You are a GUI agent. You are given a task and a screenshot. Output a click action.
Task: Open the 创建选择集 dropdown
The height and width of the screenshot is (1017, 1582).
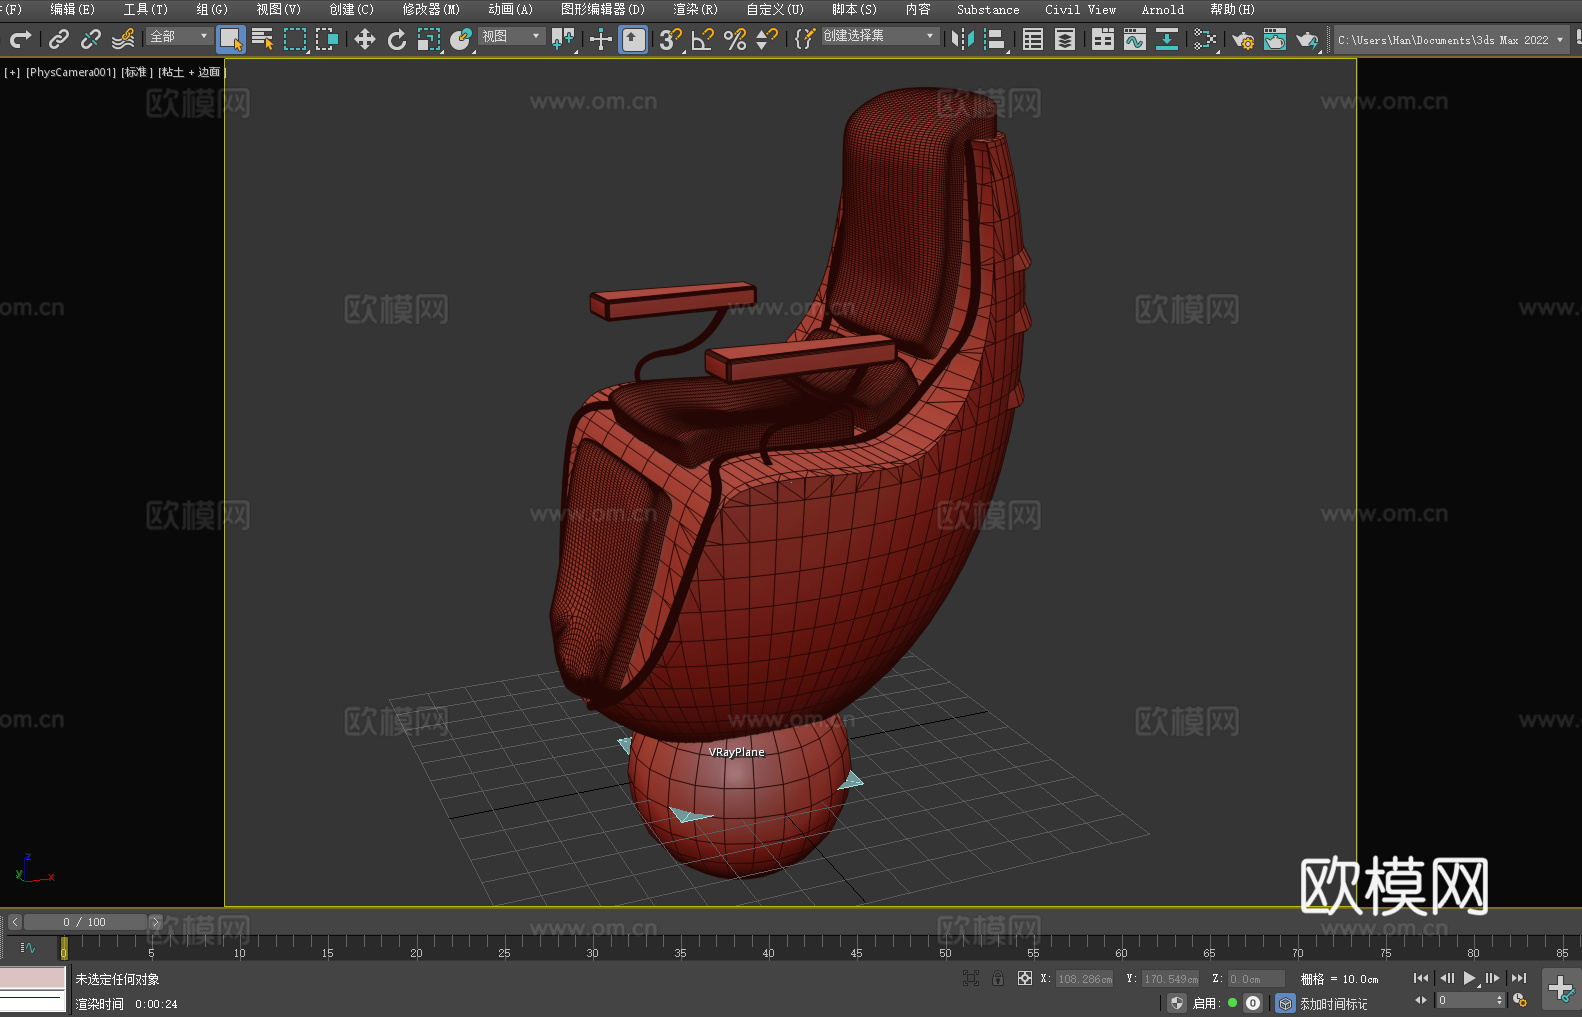[880, 37]
